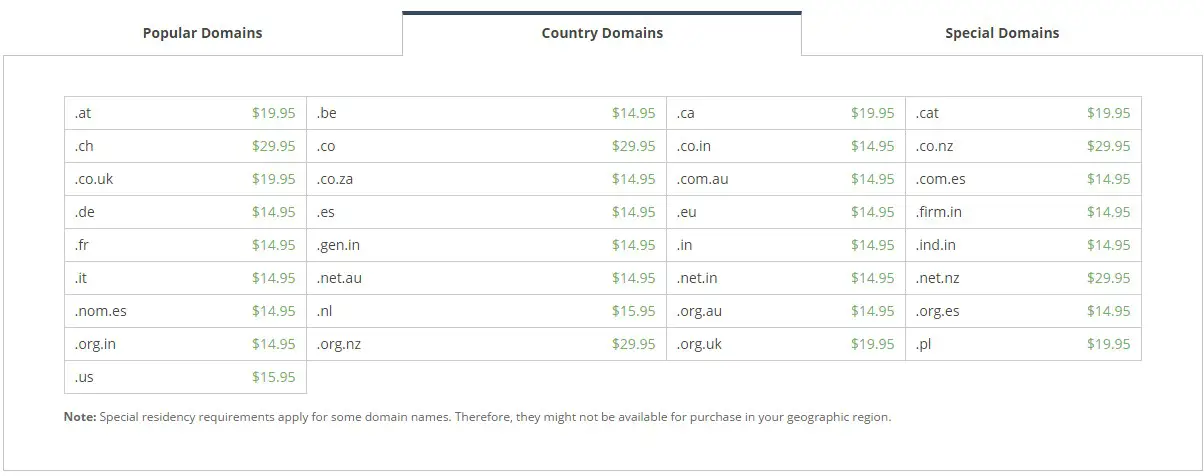Pick the .be domain cell
The height and width of the screenshot is (476, 1204).
point(486,113)
